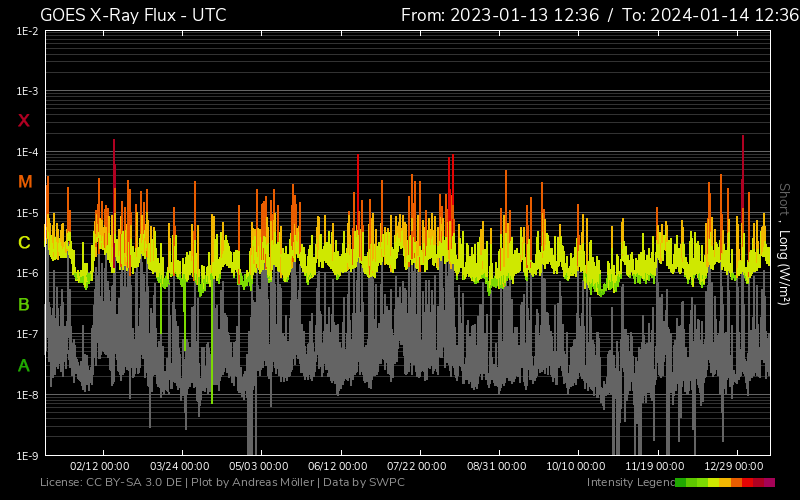Image resolution: width=800 pixels, height=500 pixels.
Task: Click the 12/29 00:00 time axis label
Action: 736,466
